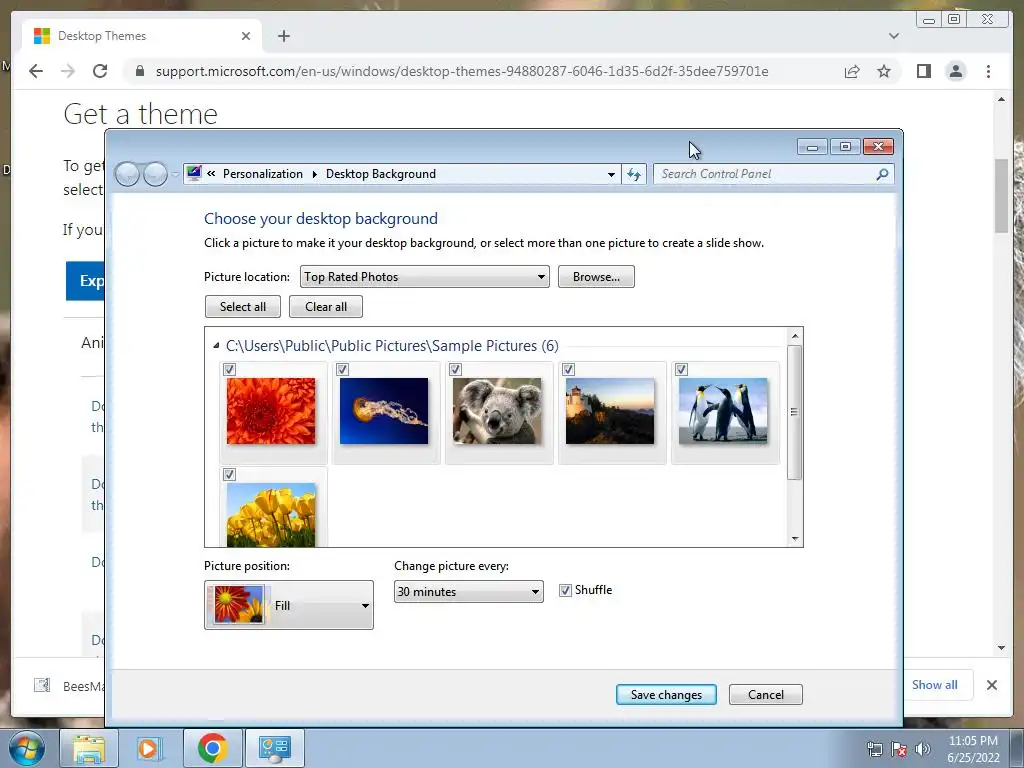Click the Chrome page scrollbar thumb
Image resolution: width=1024 pixels, height=768 pixels.
click(1001, 195)
